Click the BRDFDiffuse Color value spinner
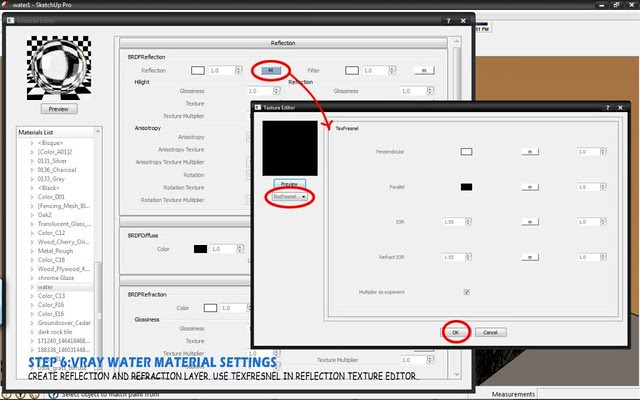 [240, 249]
